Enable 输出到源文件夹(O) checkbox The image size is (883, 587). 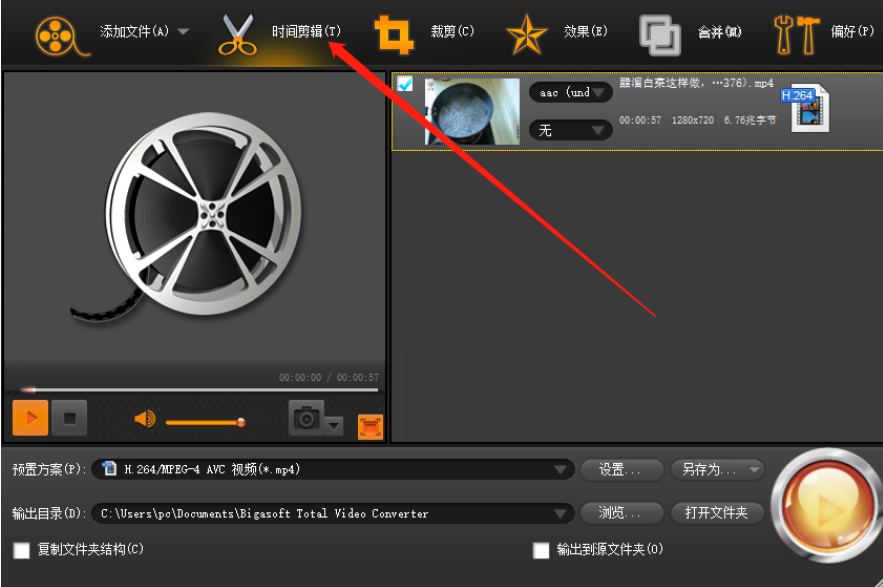click(x=541, y=550)
